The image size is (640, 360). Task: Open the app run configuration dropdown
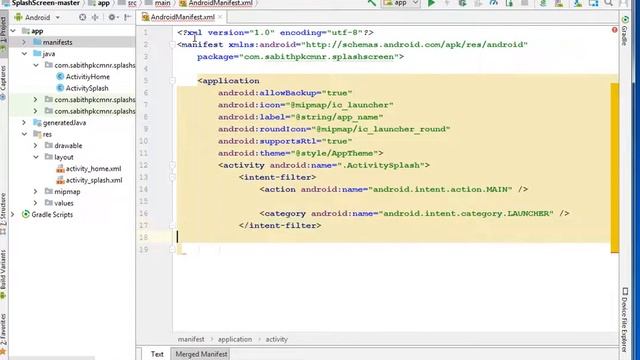click(x=400, y=3)
